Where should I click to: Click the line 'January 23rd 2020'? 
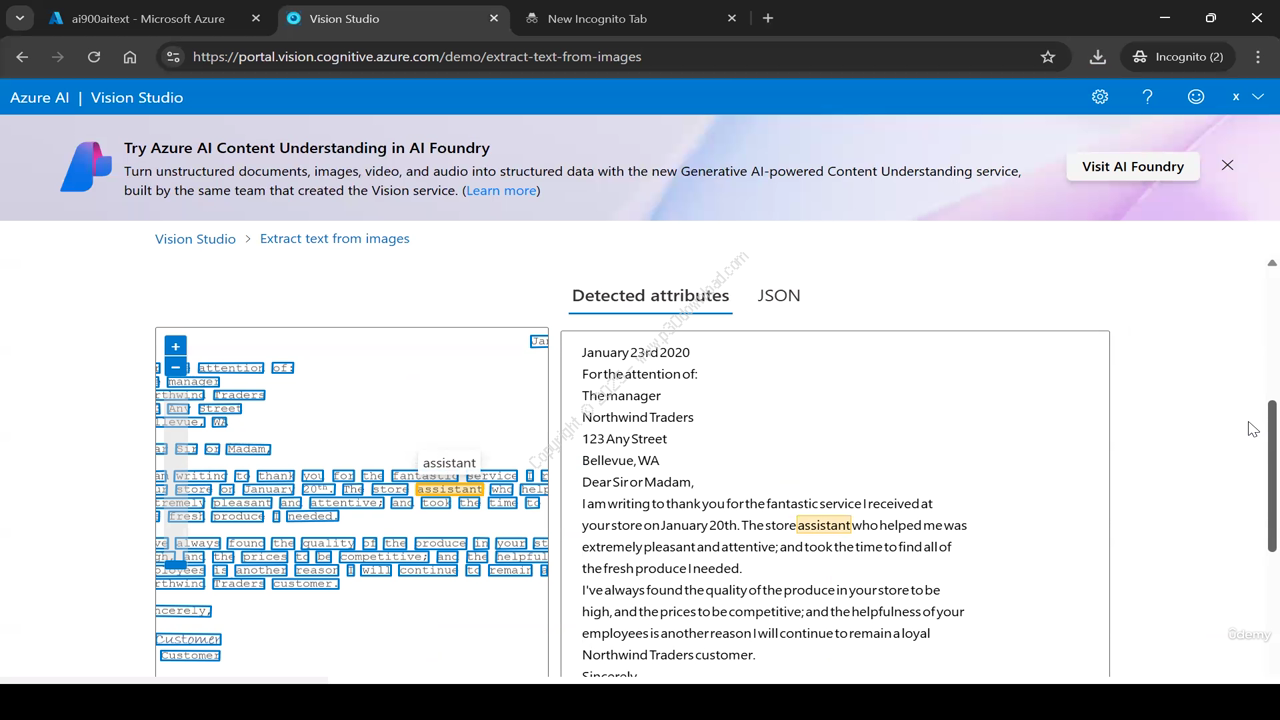click(x=636, y=352)
